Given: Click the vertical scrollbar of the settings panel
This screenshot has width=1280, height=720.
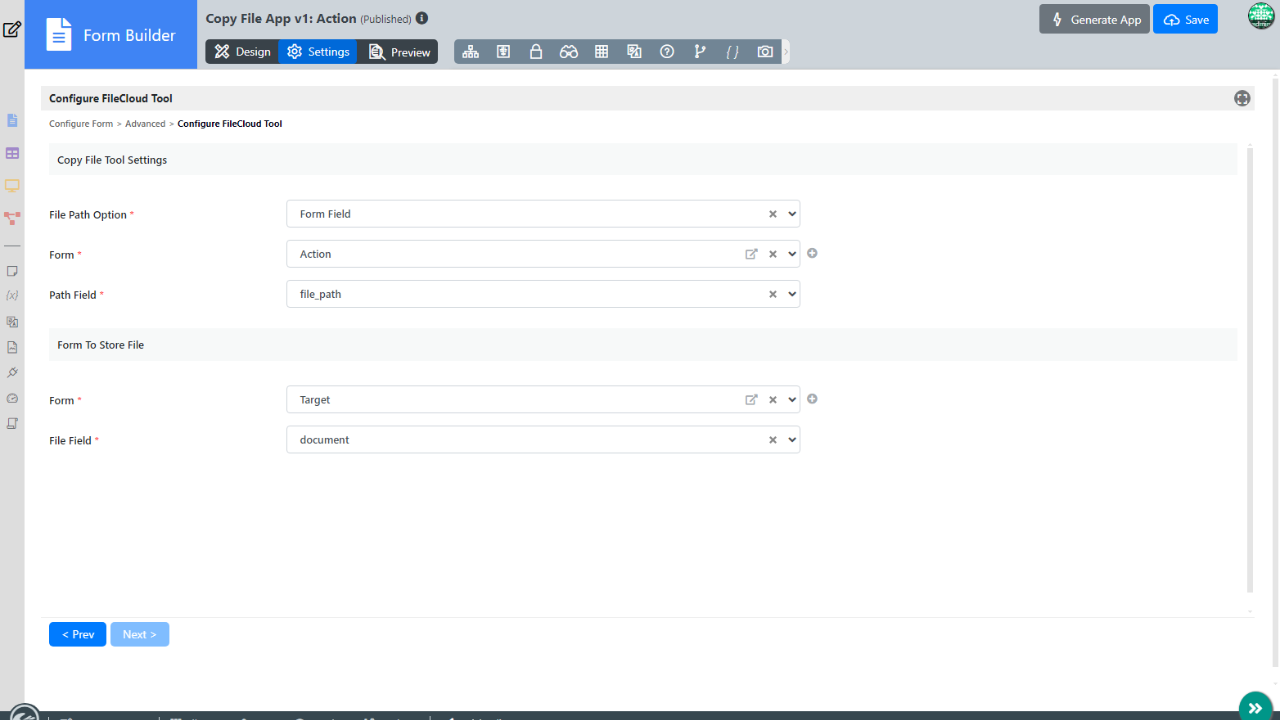Looking at the screenshot, I should click(1250, 368).
